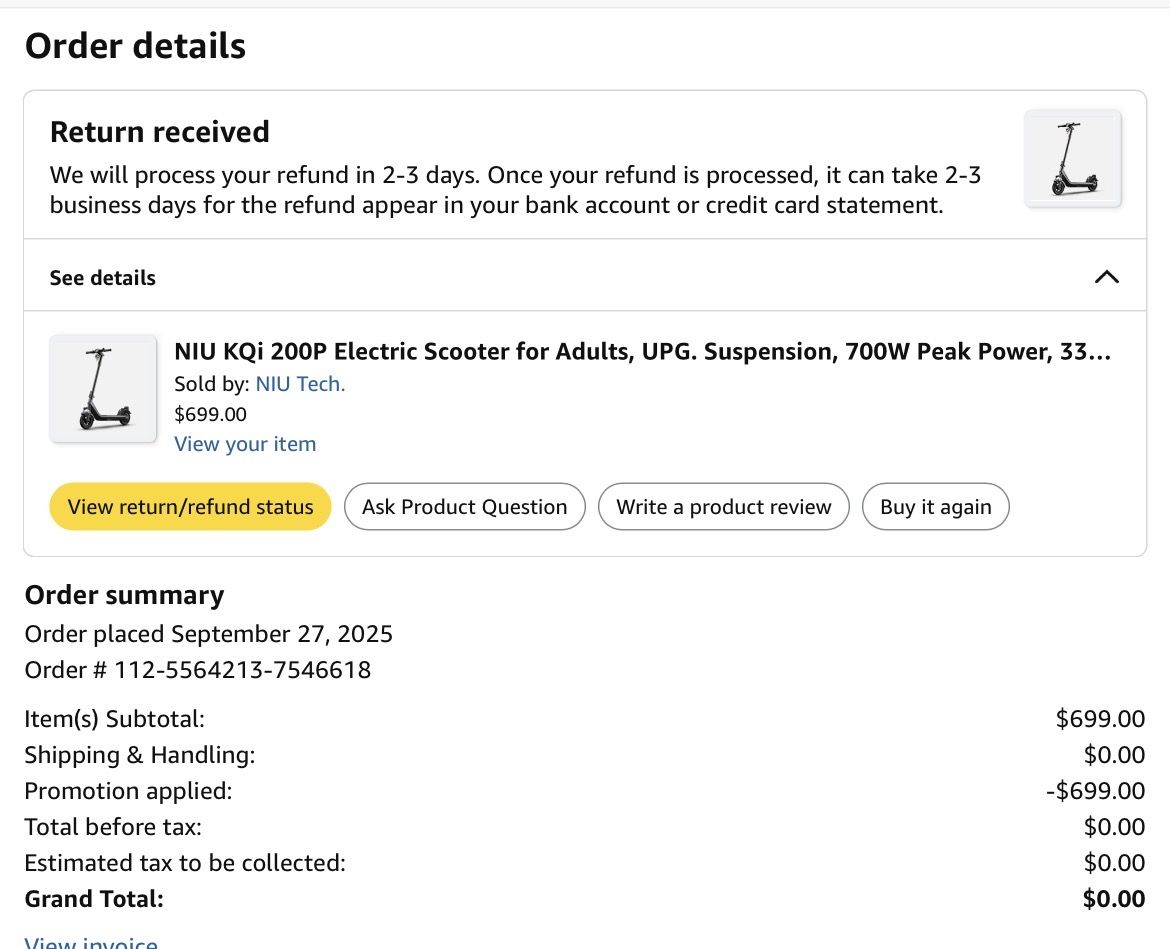
Task: Click the Return received status heading
Action: pos(160,132)
